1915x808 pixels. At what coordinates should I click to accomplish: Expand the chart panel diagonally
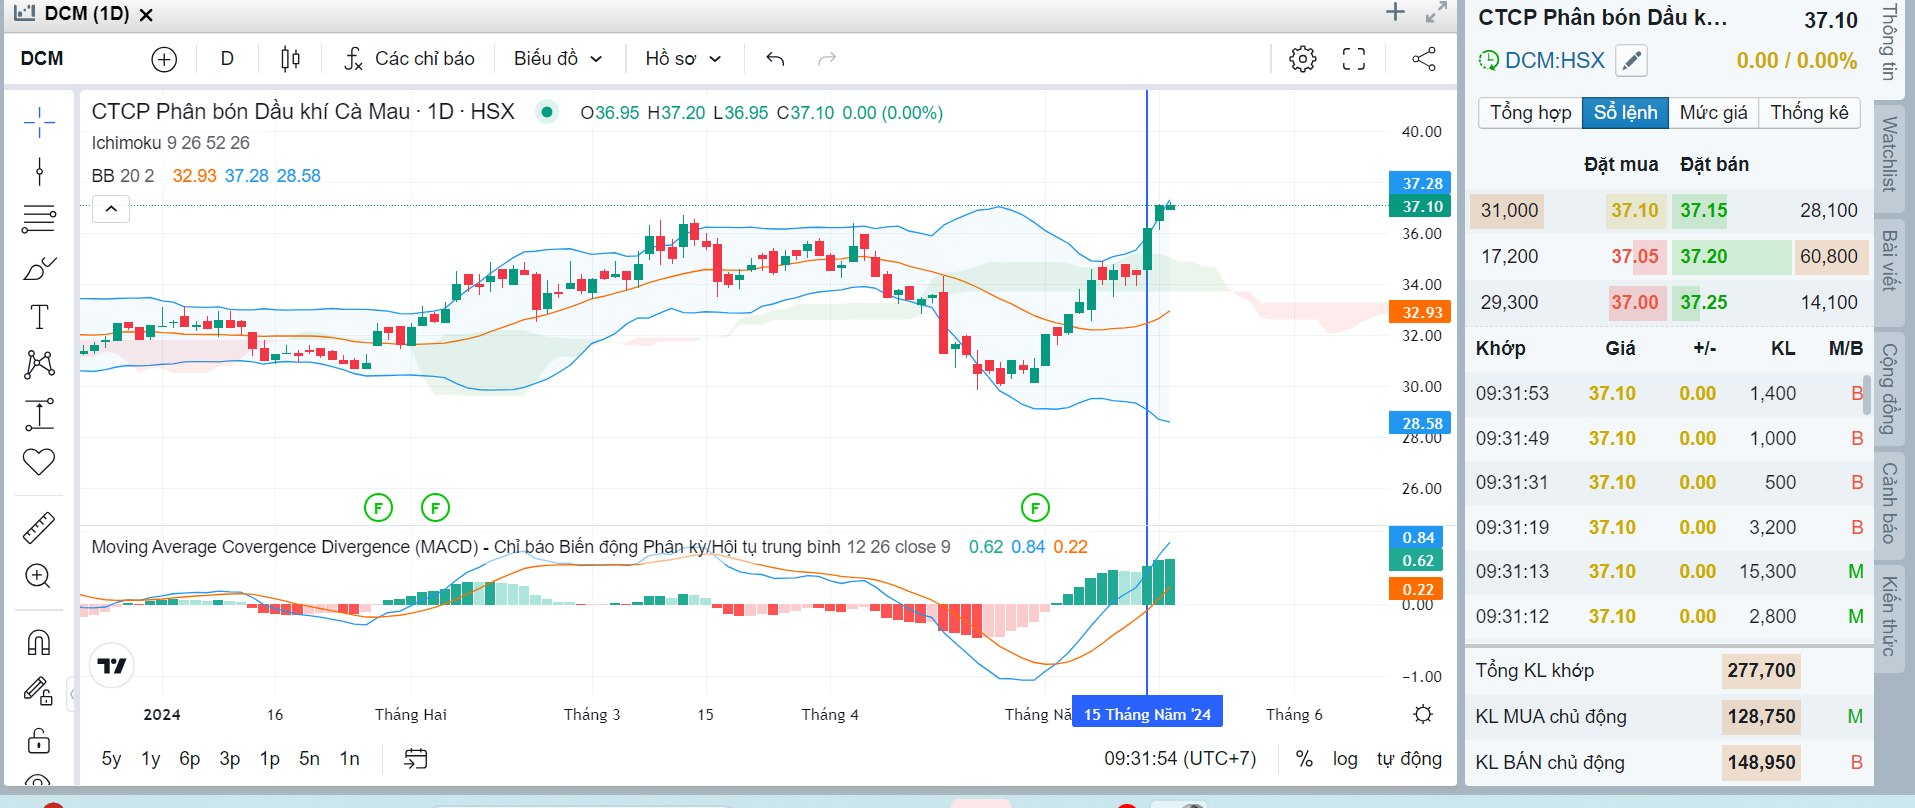(1437, 12)
